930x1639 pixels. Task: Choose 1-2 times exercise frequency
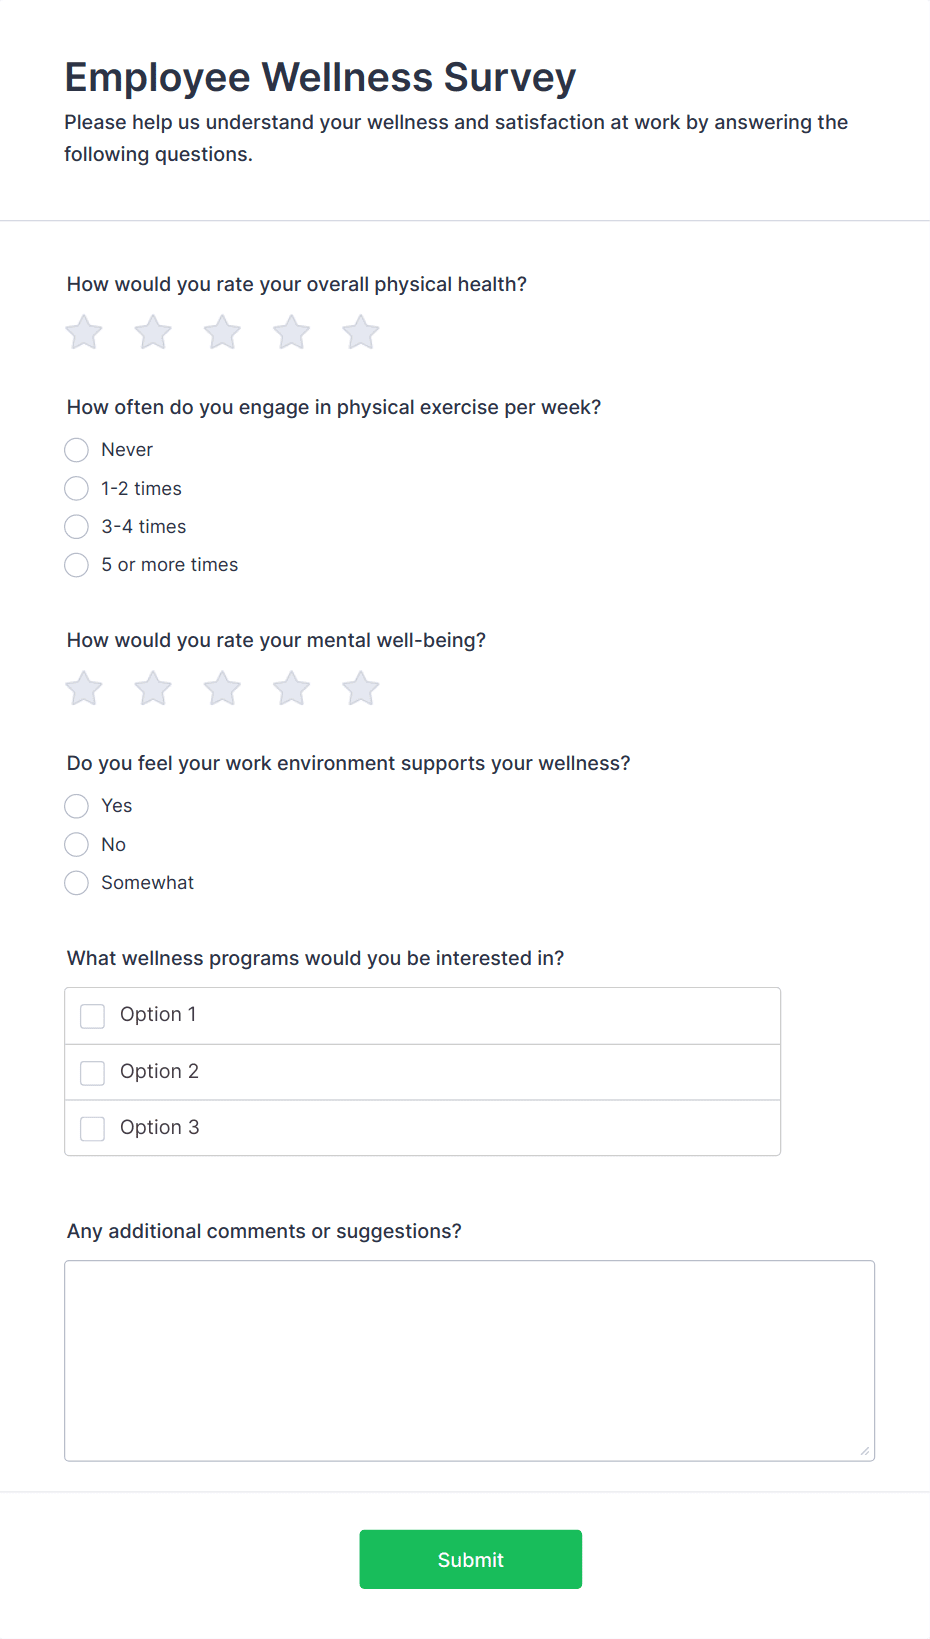[x=77, y=488]
